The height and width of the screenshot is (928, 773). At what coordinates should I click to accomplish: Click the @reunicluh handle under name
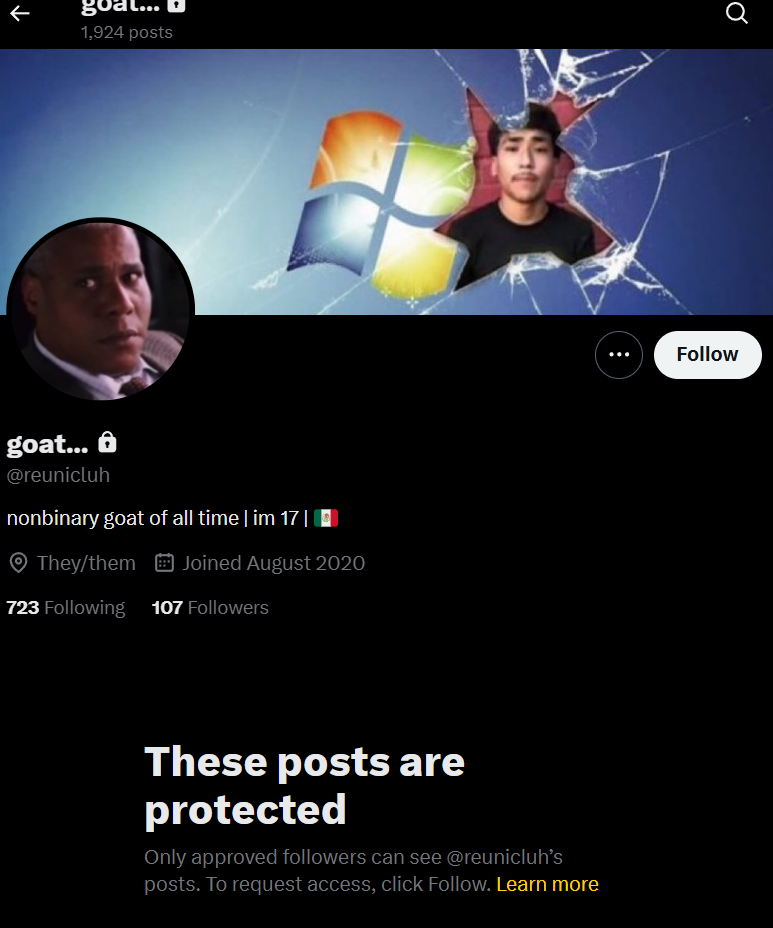(x=58, y=475)
